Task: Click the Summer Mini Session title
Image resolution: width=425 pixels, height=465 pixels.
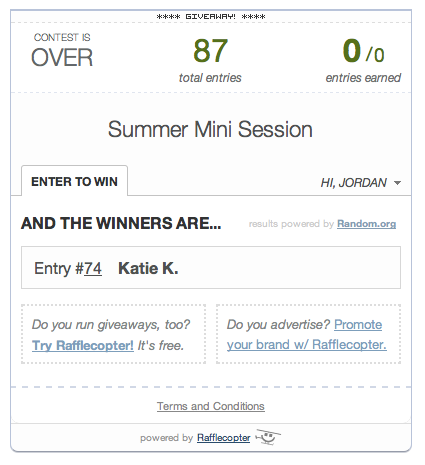Action: click(x=210, y=129)
